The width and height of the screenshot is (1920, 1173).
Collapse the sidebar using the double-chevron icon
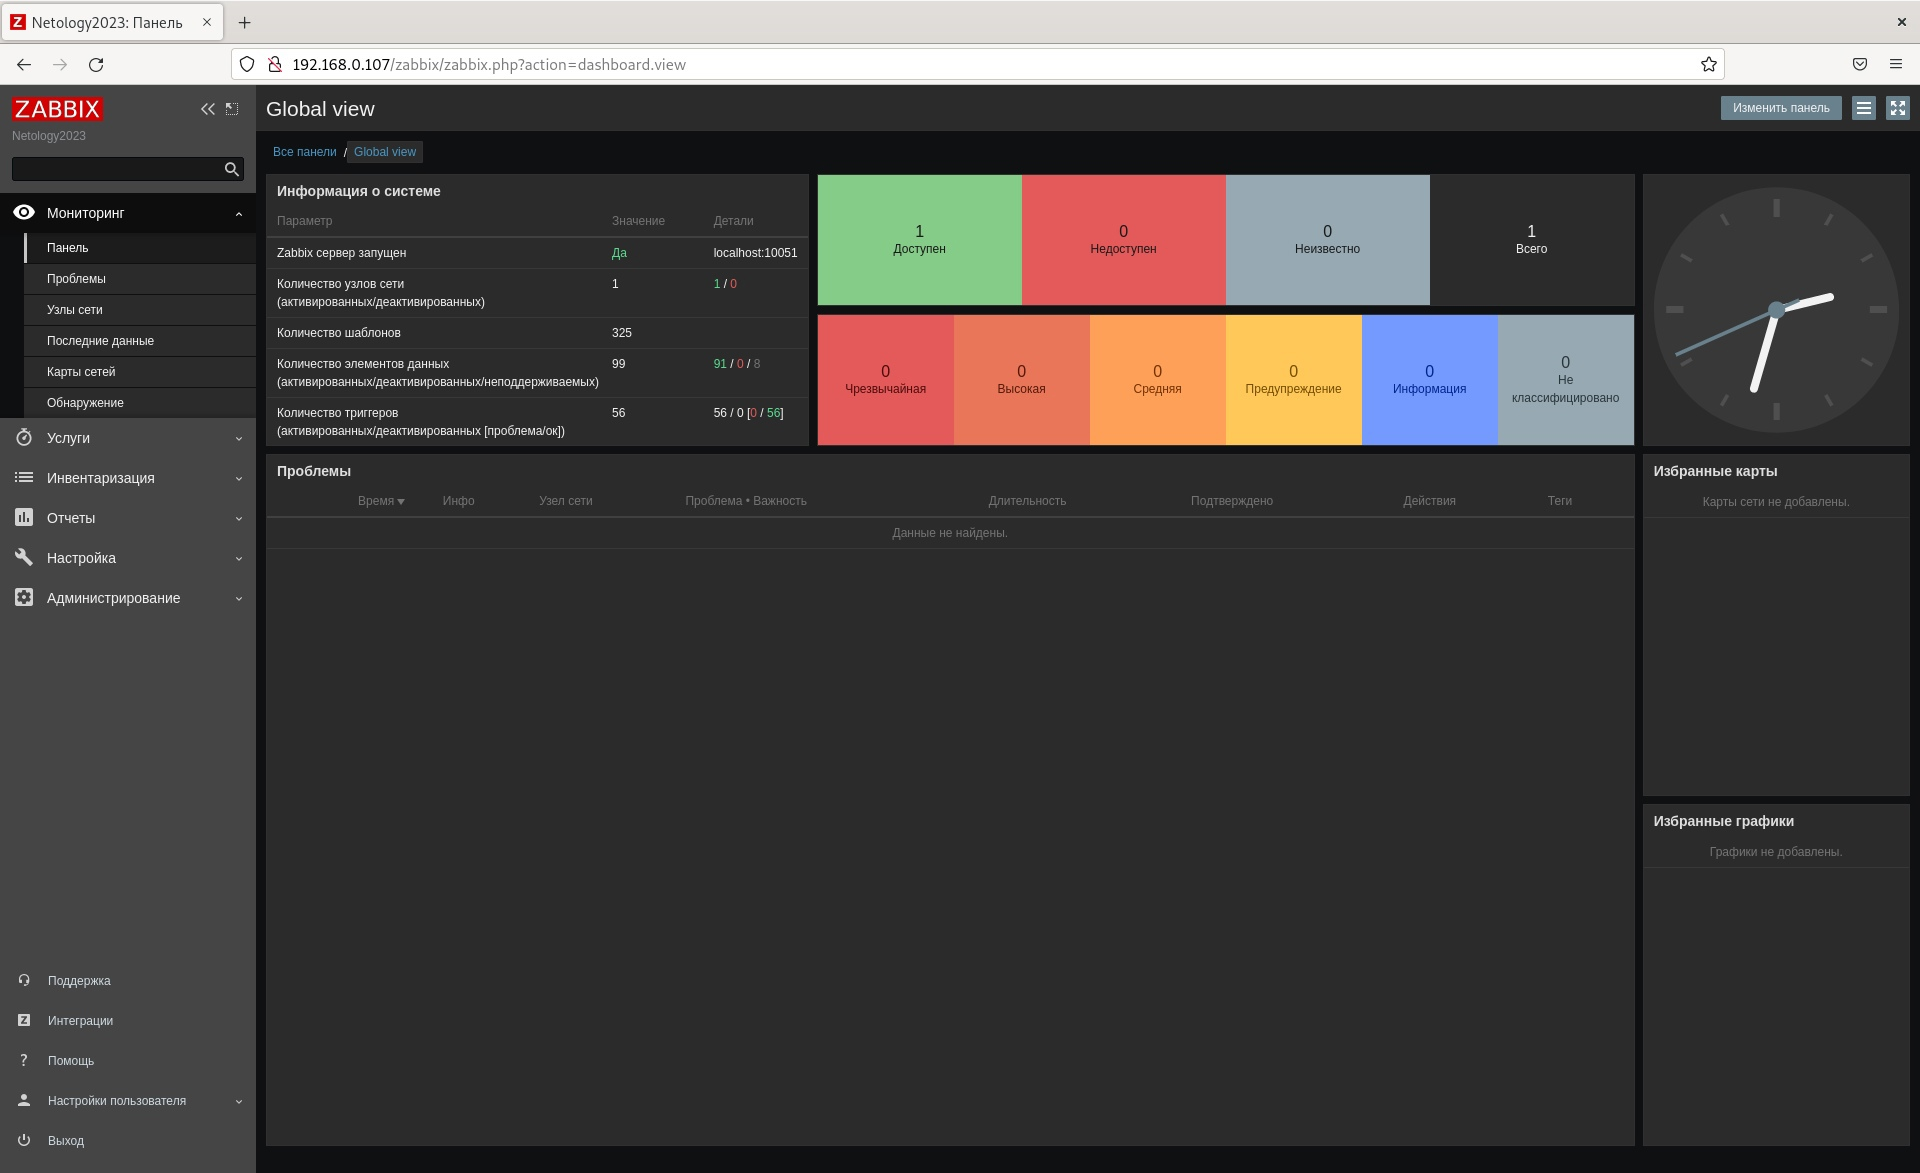point(208,109)
